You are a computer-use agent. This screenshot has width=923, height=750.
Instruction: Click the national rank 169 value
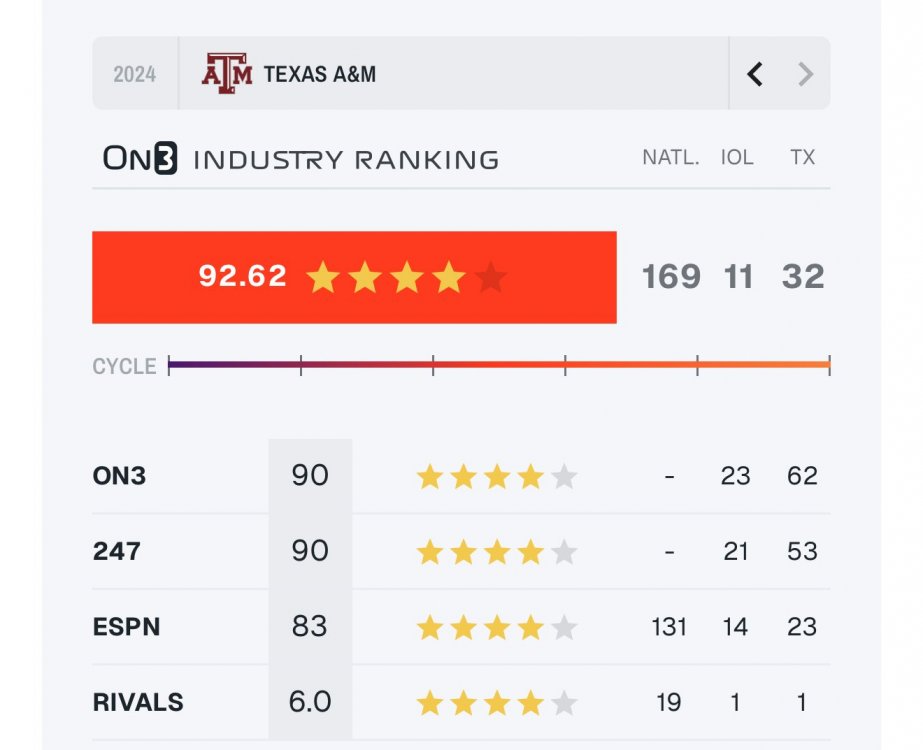(671, 277)
